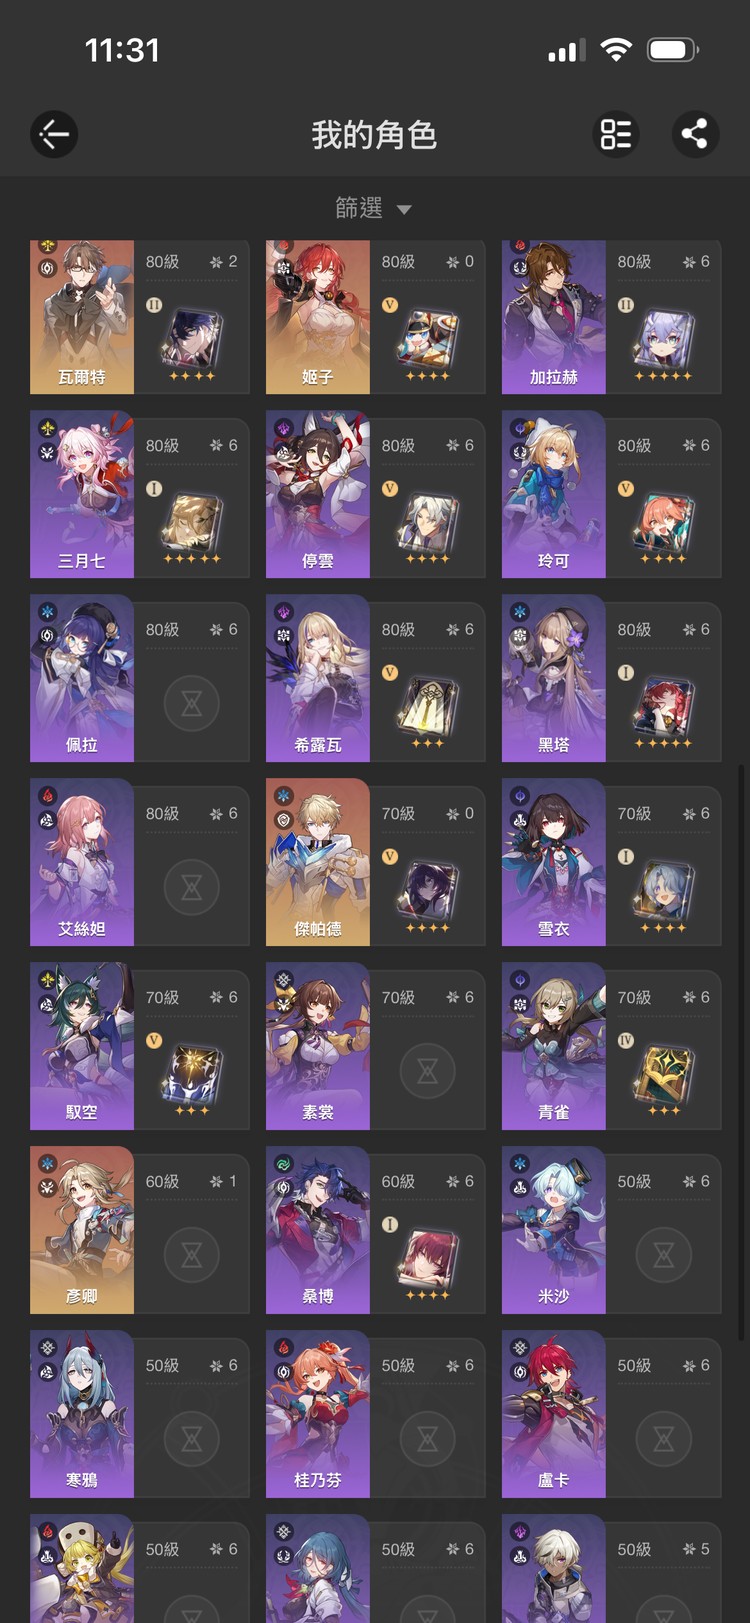Viewport: 750px width, 1623px height.
Task: Tap the empty light cone slot for 素裳
Action: 427,1071
